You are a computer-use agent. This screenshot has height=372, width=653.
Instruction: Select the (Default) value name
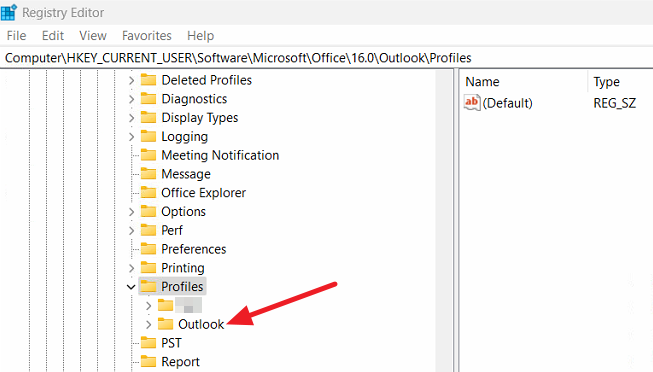point(507,103)
